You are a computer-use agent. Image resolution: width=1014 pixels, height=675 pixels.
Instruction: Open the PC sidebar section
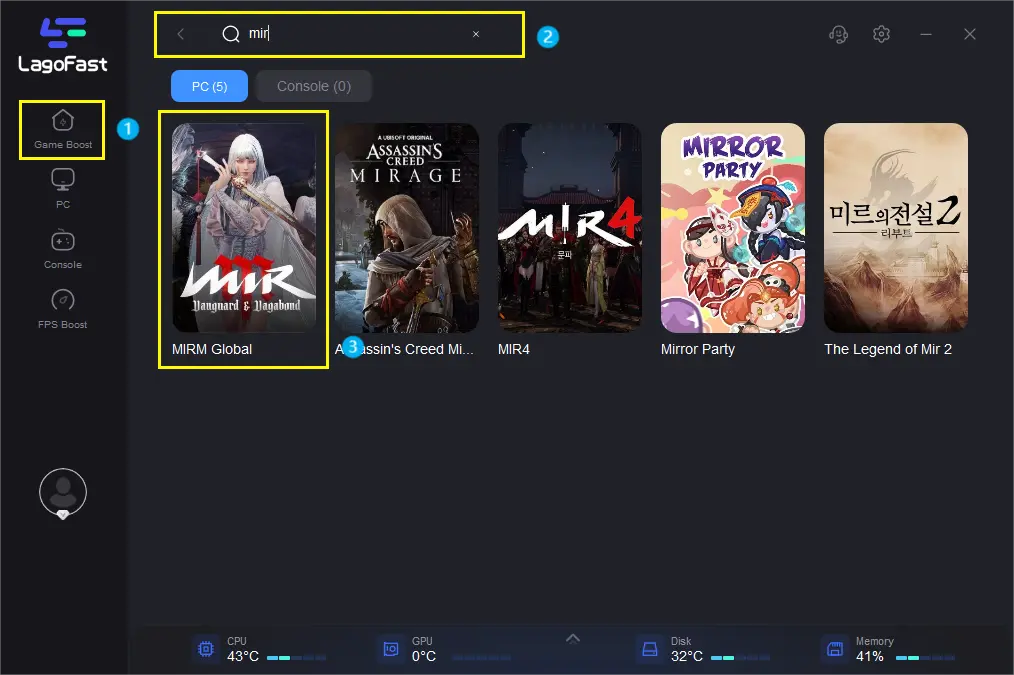(63, 188)
